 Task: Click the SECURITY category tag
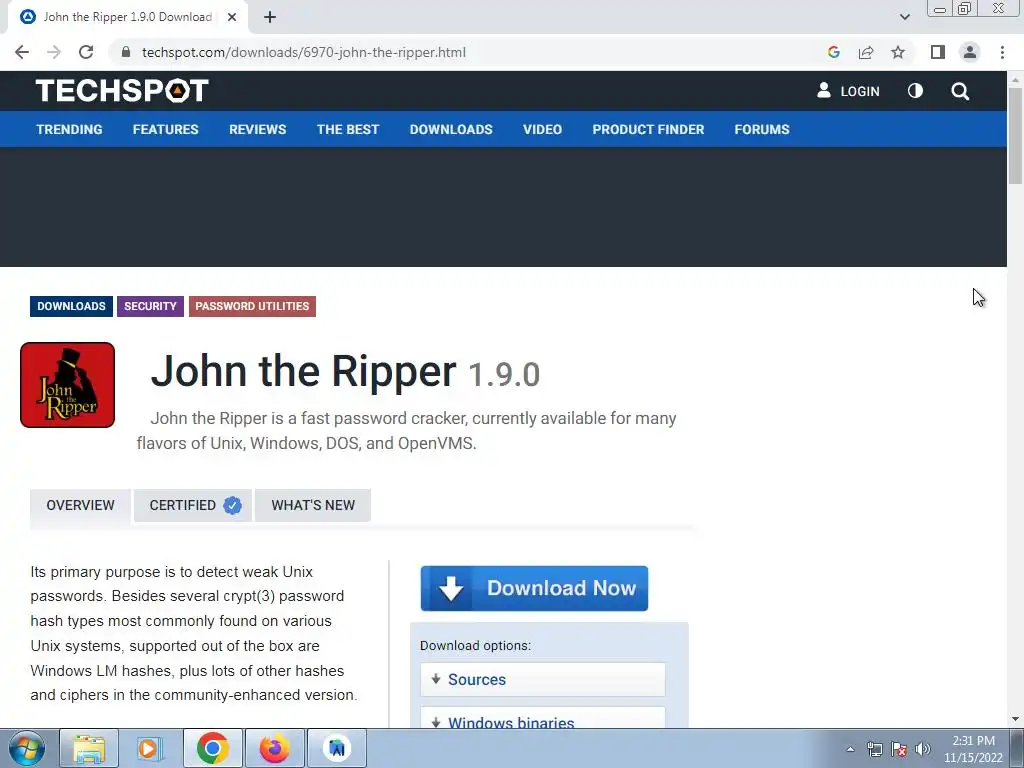(x=150, y=306)
